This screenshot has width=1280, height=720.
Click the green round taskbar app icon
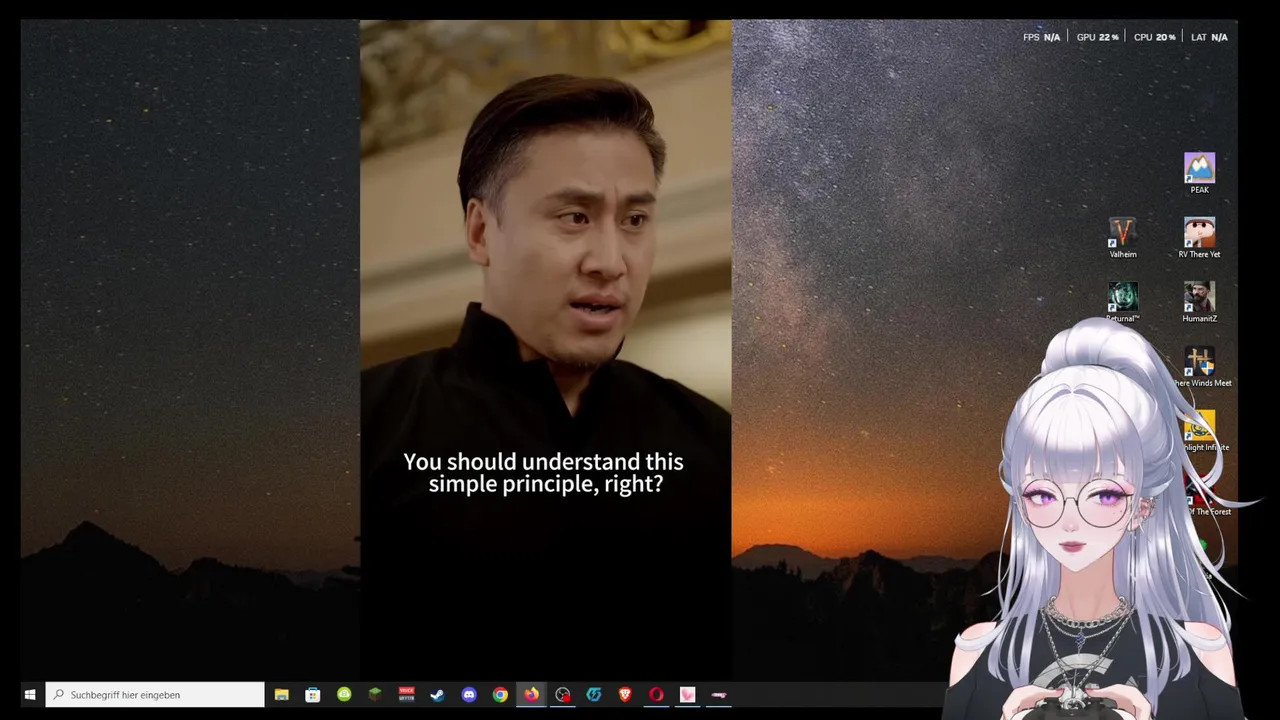(x=344, y=694)
